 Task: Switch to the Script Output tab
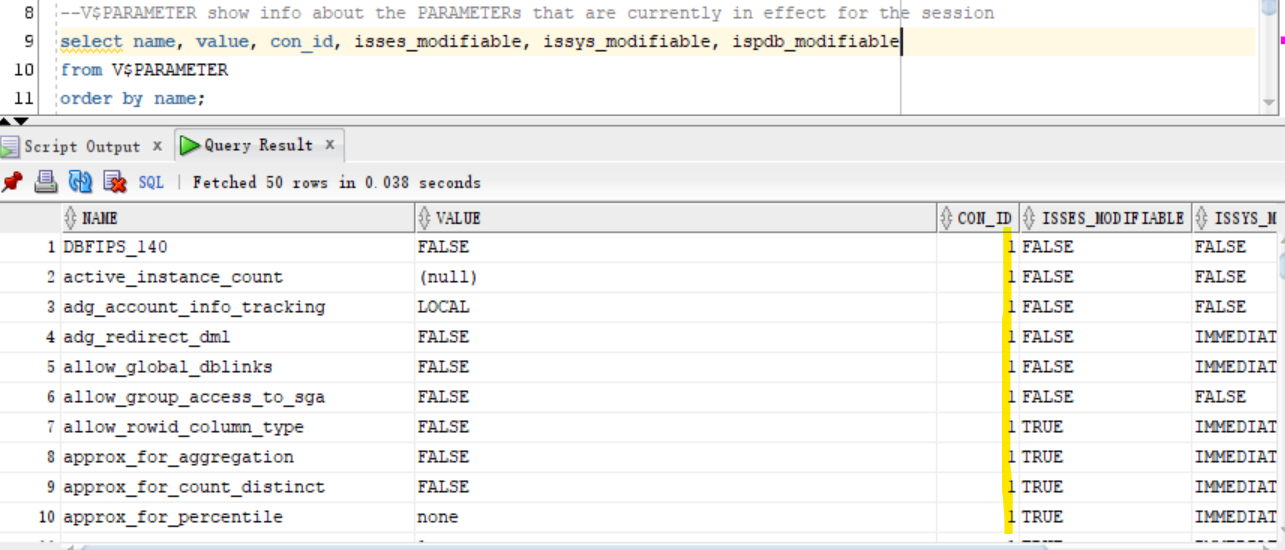(x=82, y=146)
